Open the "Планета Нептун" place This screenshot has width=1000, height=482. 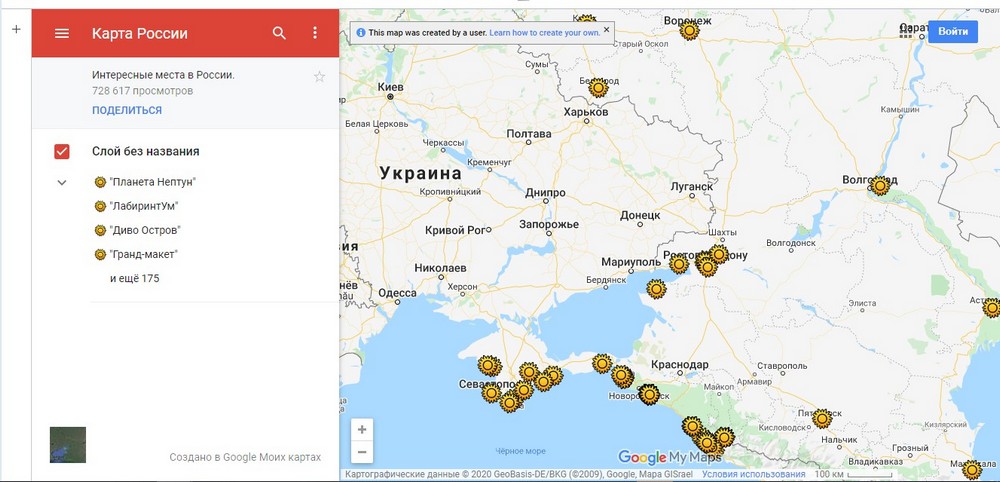point(152,182)
